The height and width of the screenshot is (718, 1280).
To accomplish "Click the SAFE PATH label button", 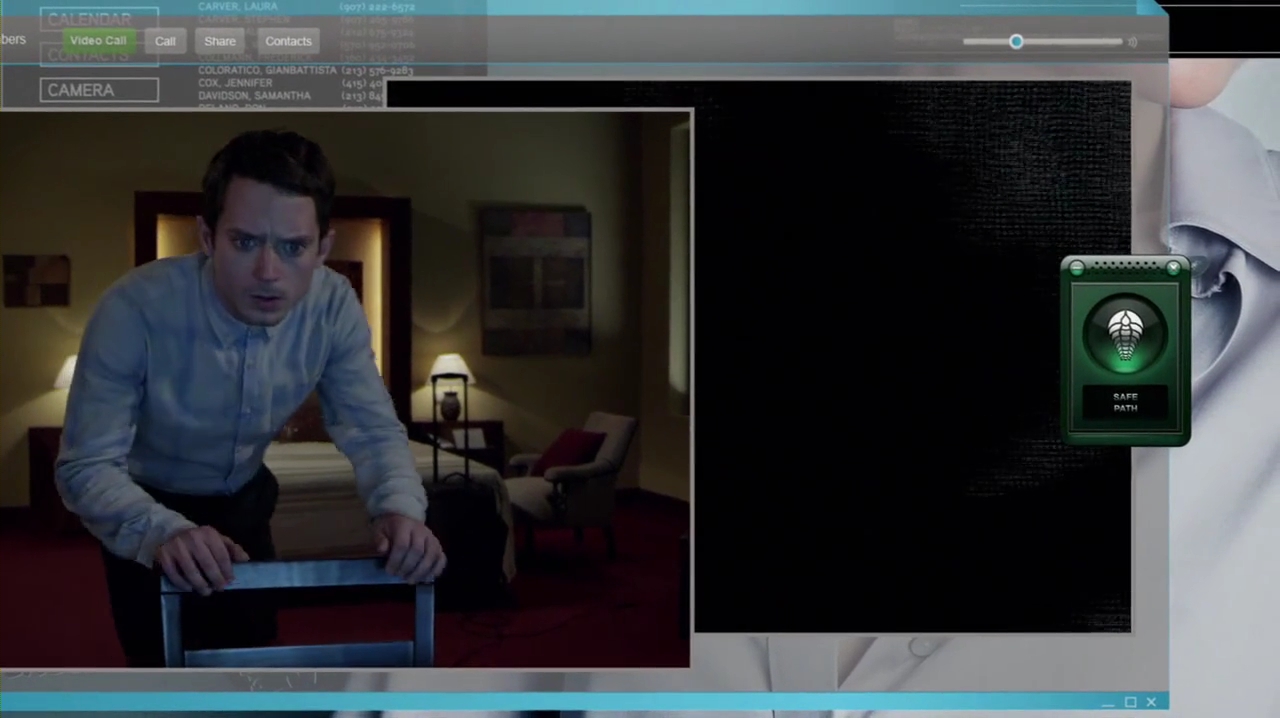I will point(1125,403).
